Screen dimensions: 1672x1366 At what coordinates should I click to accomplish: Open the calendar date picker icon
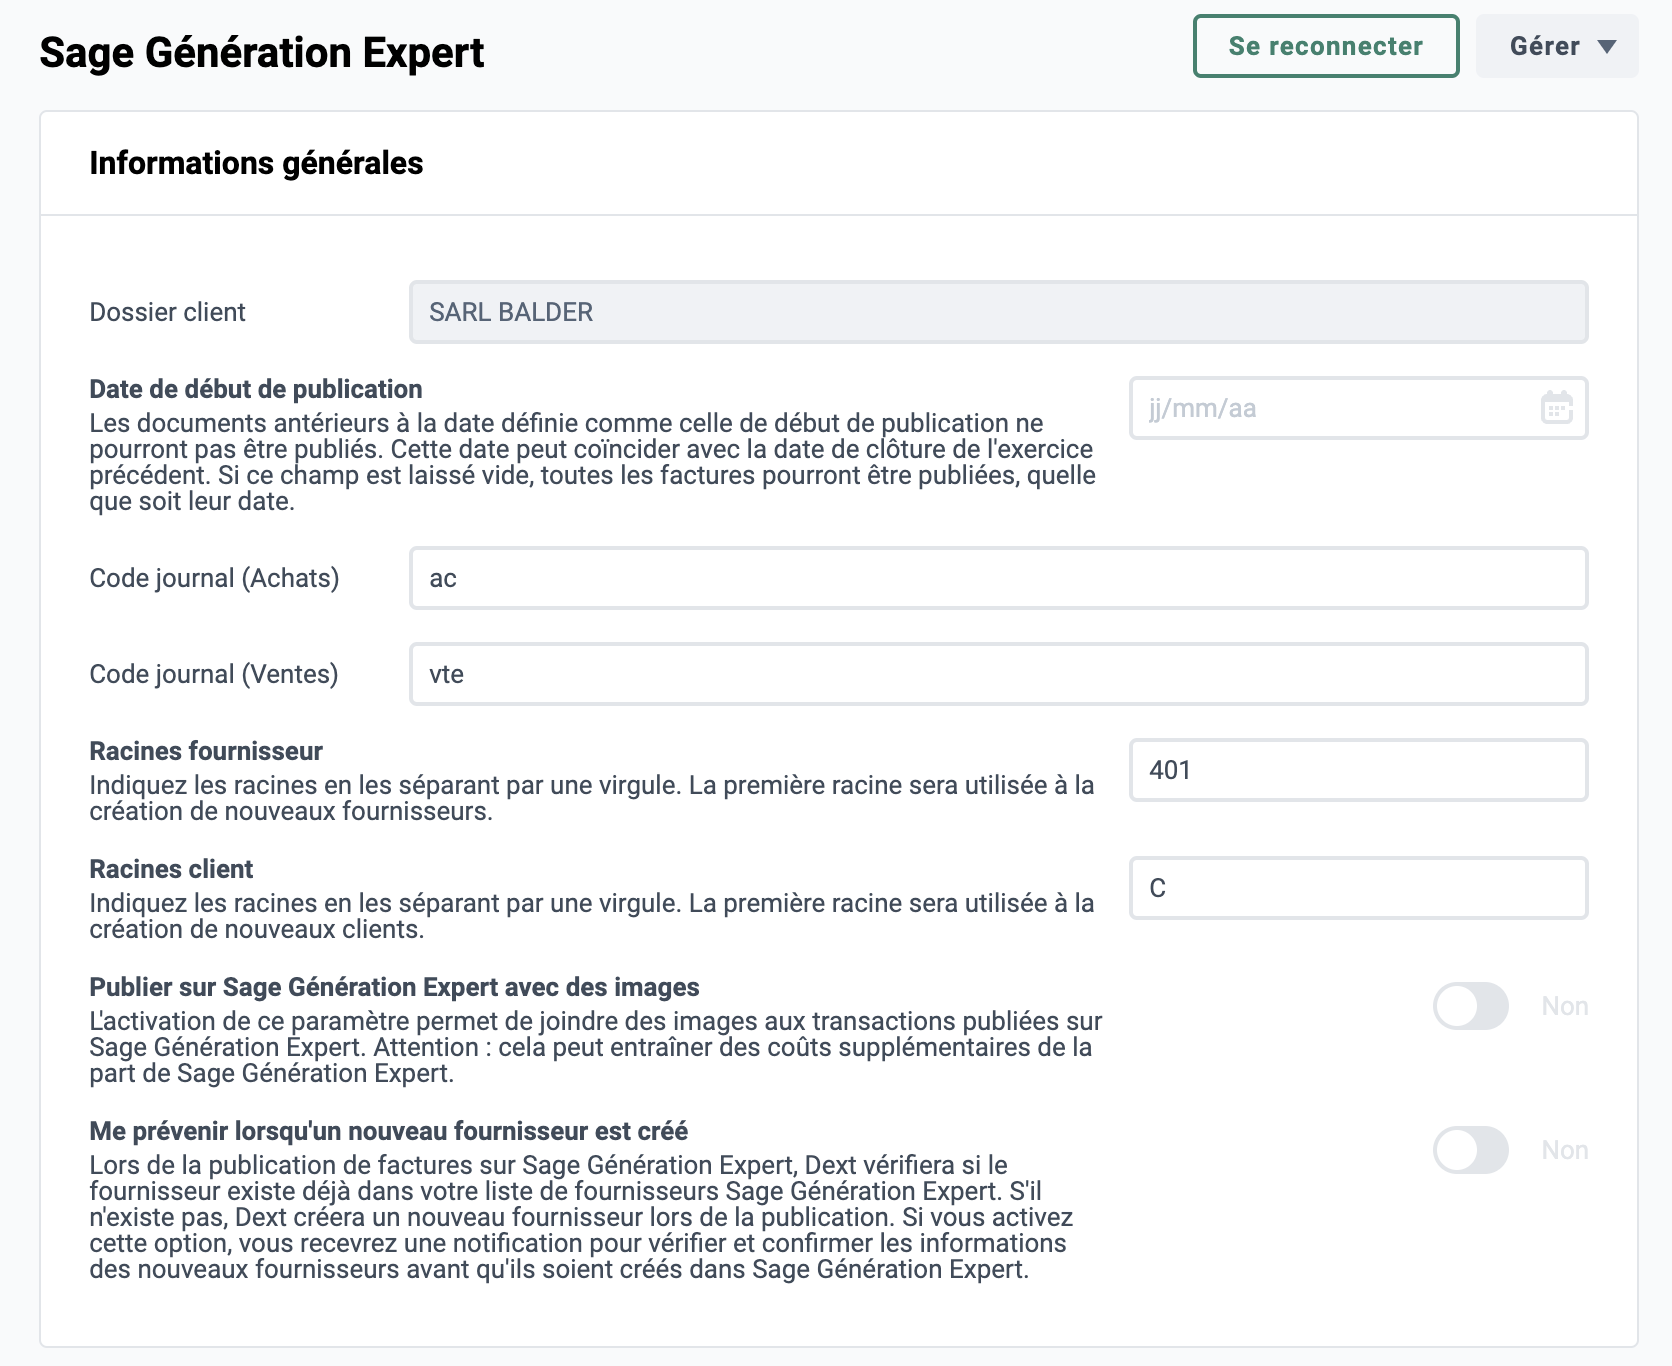pos(1556,408)
